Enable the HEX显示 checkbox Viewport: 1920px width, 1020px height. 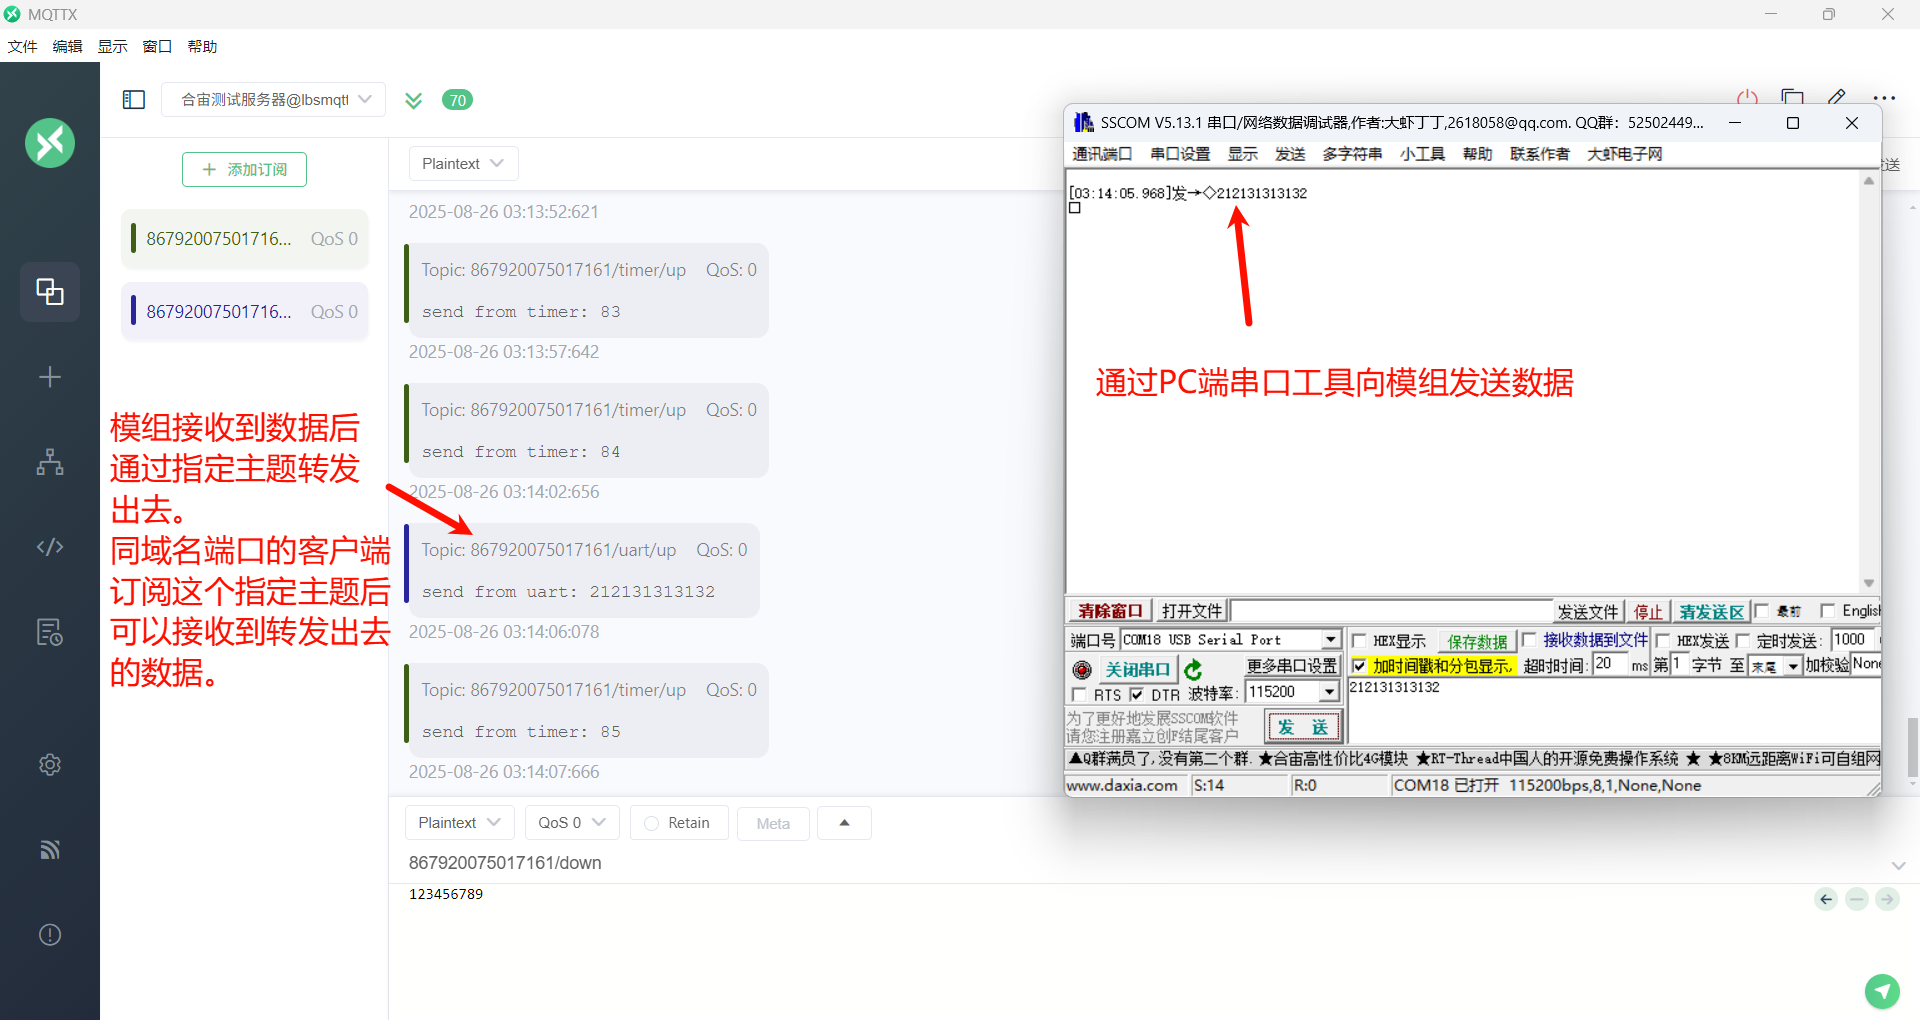click(1359, 641)
